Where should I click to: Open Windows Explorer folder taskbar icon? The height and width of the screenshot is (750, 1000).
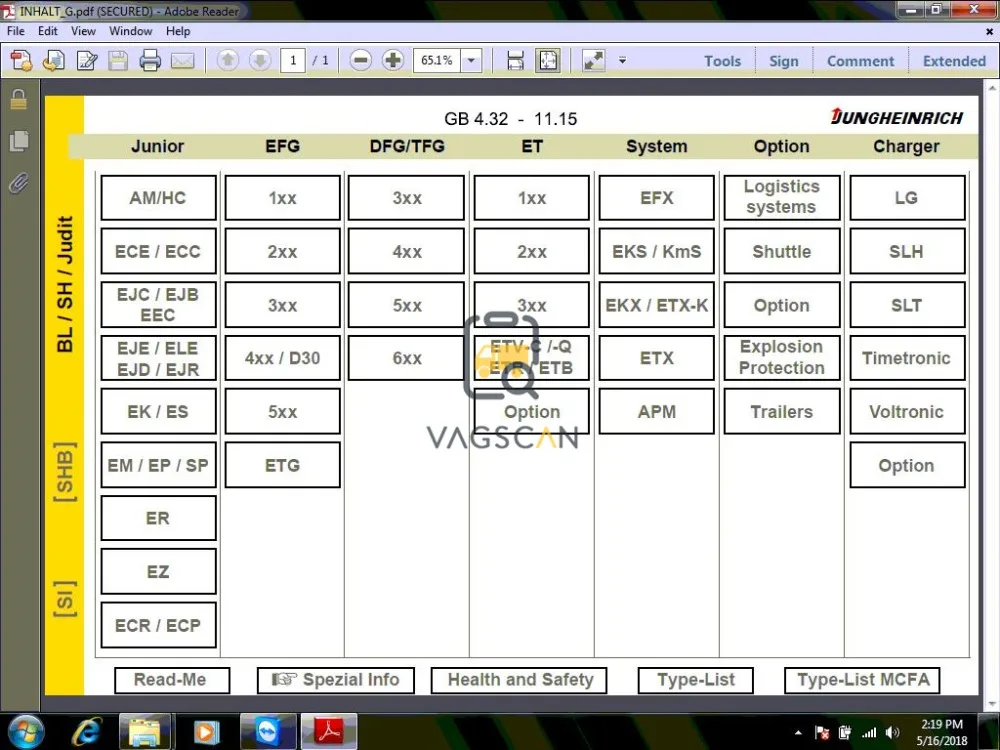tap(145, 732)
